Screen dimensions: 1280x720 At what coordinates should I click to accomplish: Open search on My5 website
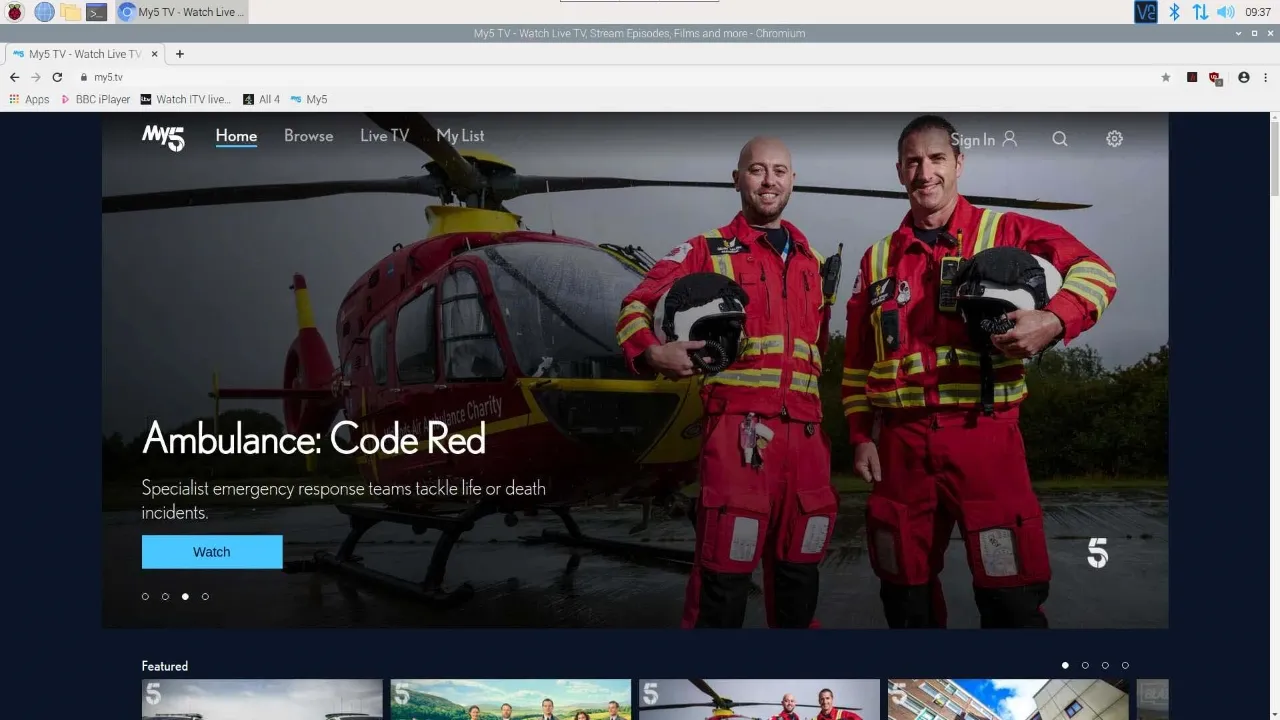point(1060,139)
